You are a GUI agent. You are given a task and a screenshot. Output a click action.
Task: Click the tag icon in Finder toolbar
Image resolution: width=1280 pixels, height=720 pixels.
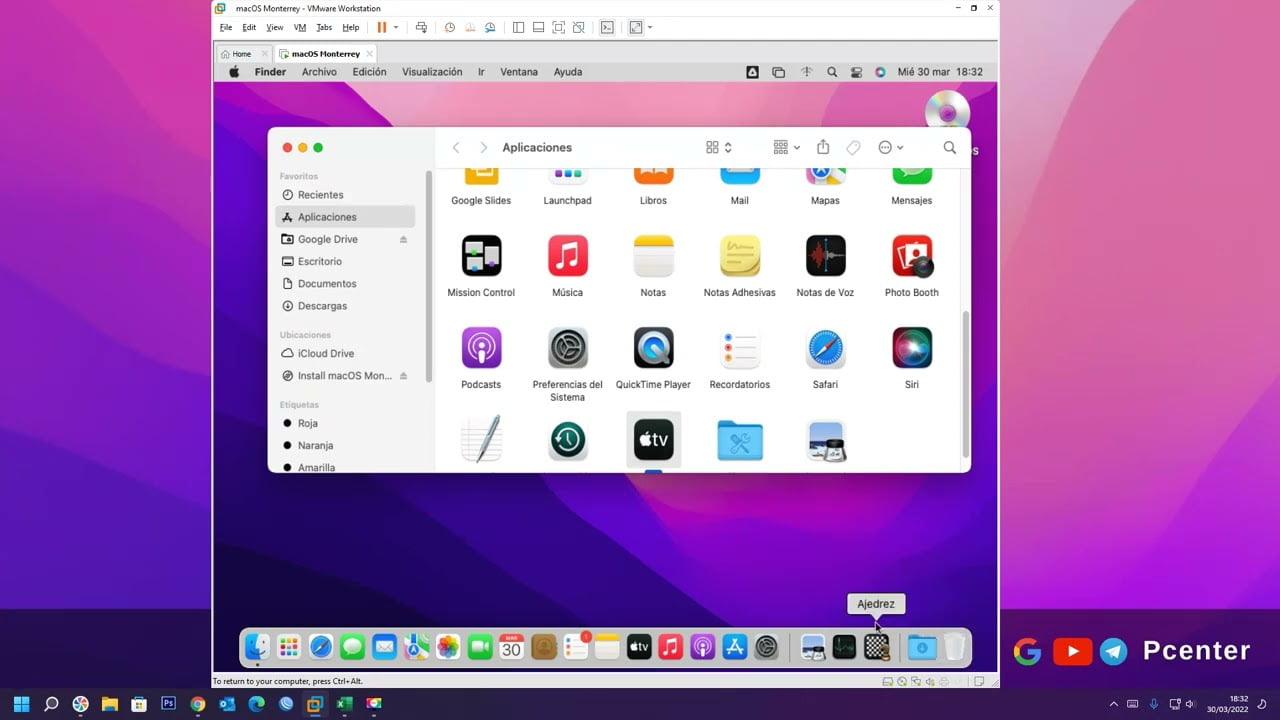[853, 147]
